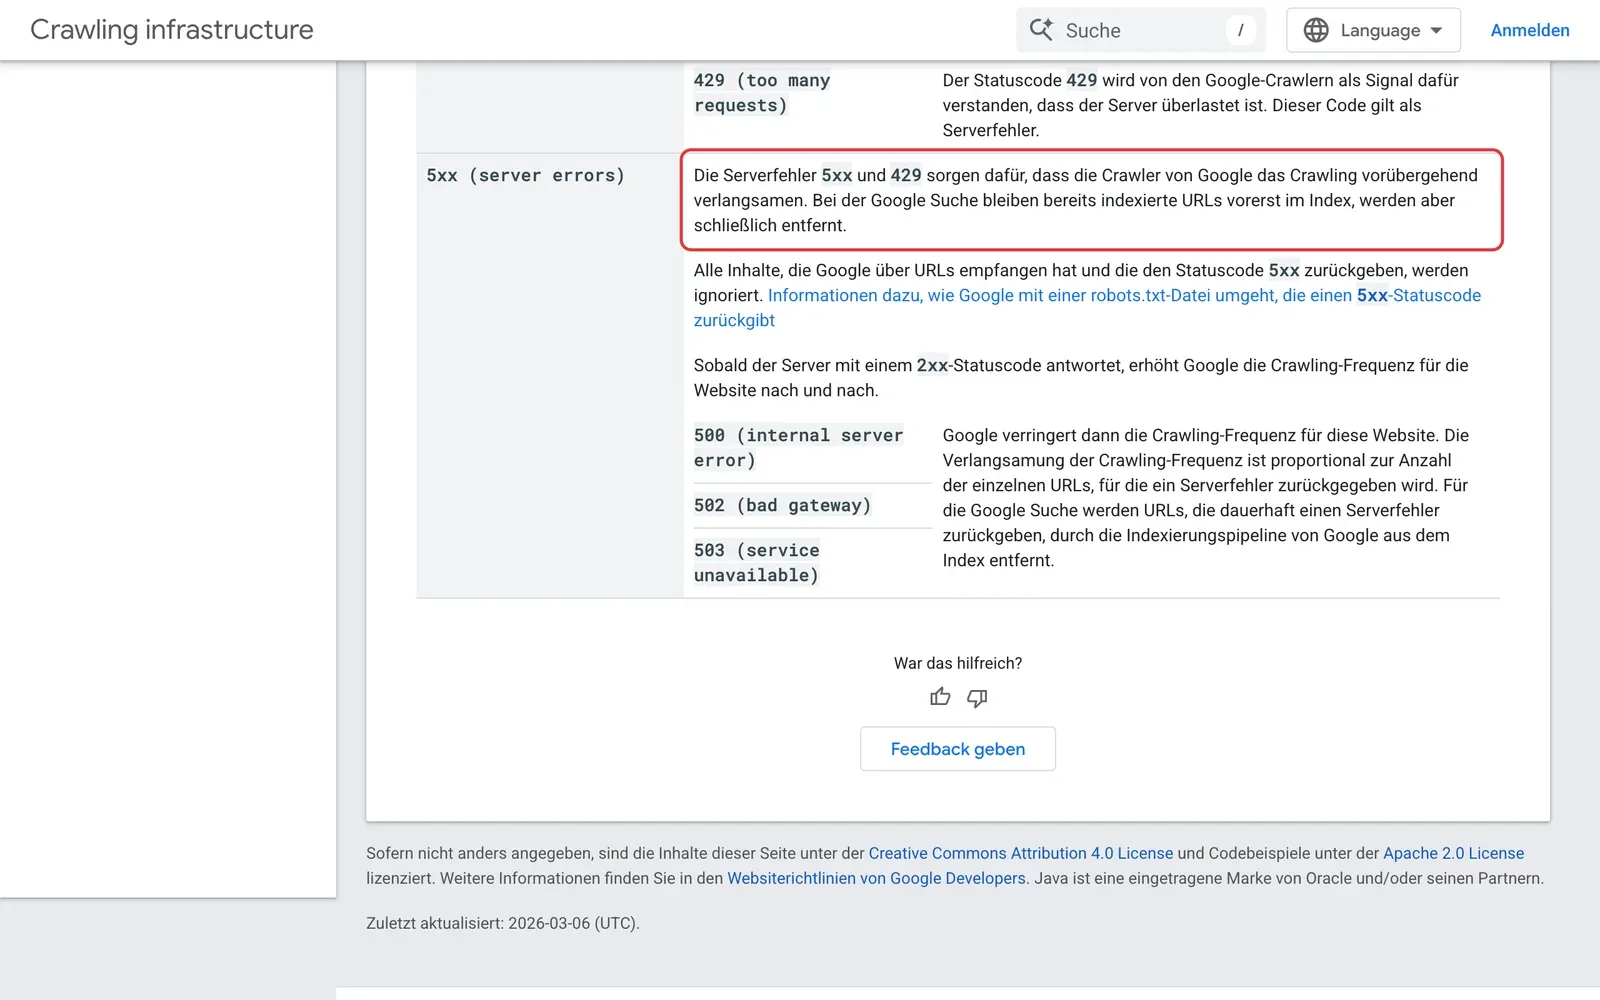Click the 'War das hilfreich?' text
1600x1000 pixels.
pyautogui.click(x=958, y=663)
